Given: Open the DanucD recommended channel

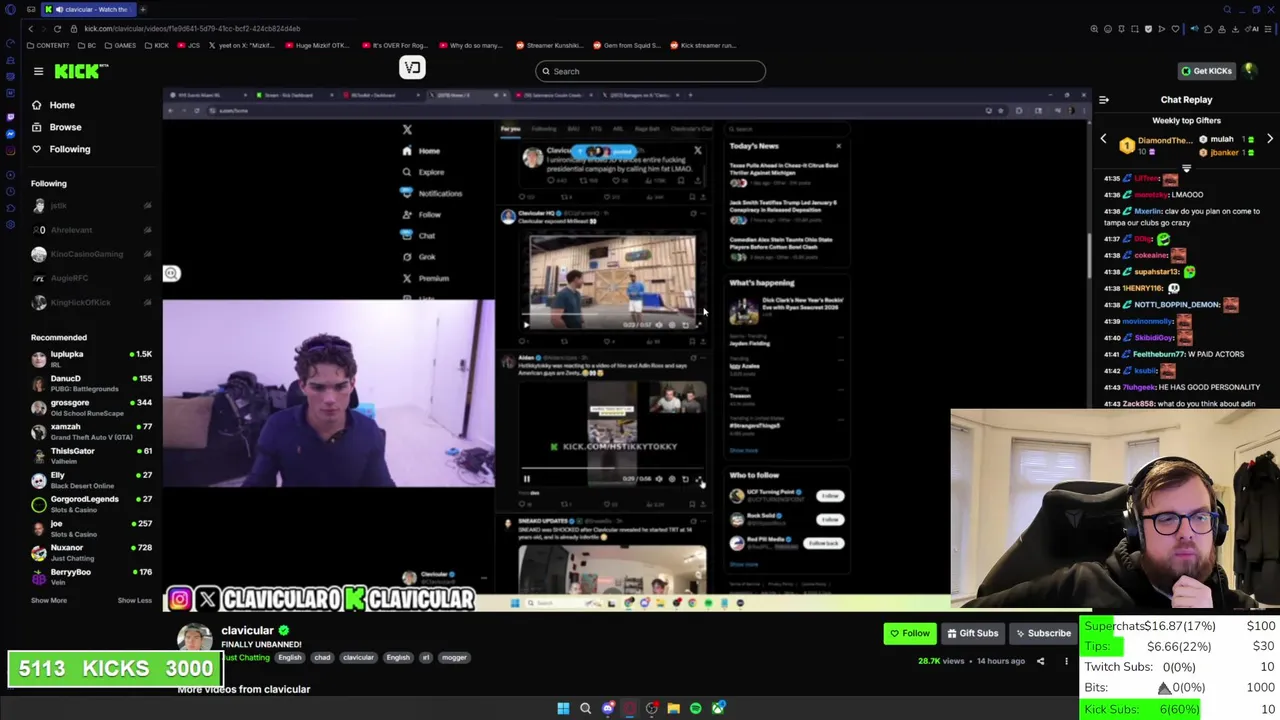Looking at the screenshot, I should click(x=90, y=383).
